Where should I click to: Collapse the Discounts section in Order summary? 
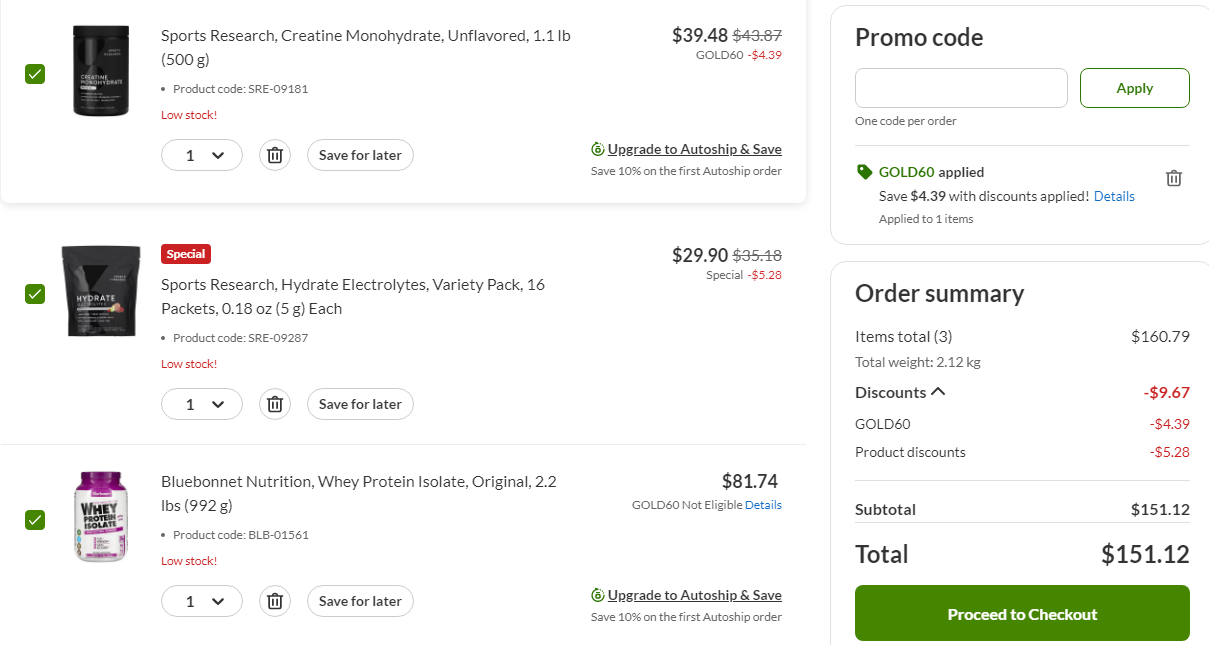(x=938, y=392)
